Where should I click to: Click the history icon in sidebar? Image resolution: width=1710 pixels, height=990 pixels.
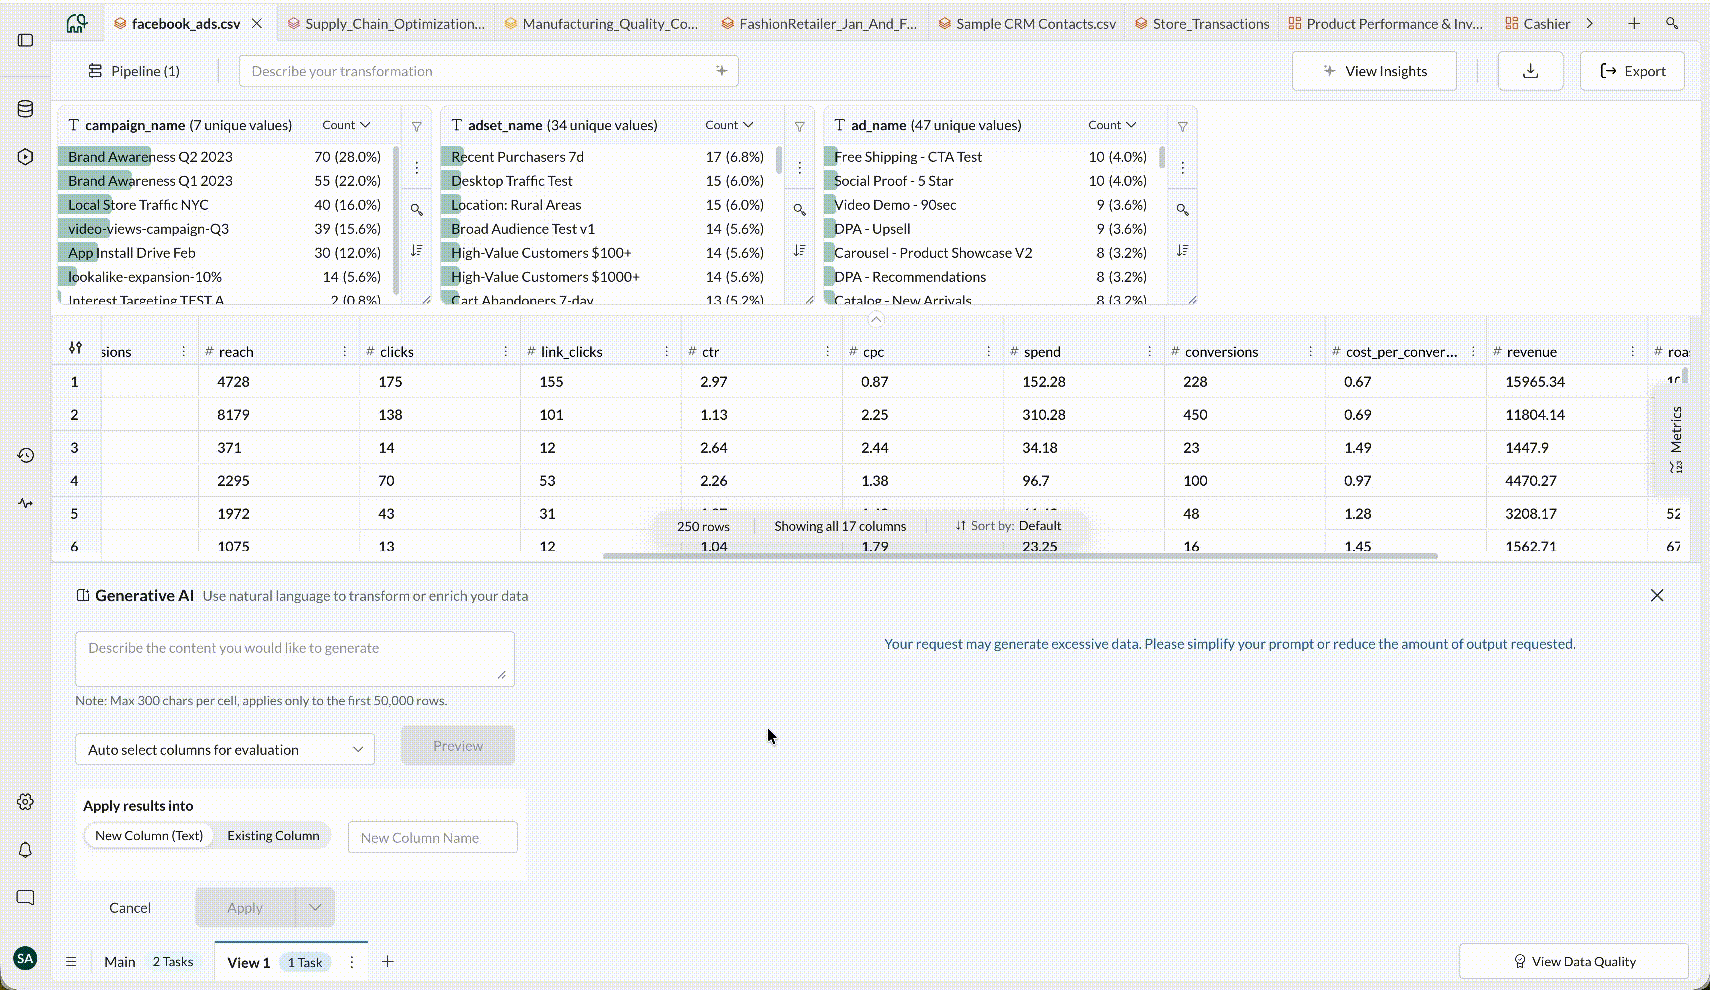26,455
